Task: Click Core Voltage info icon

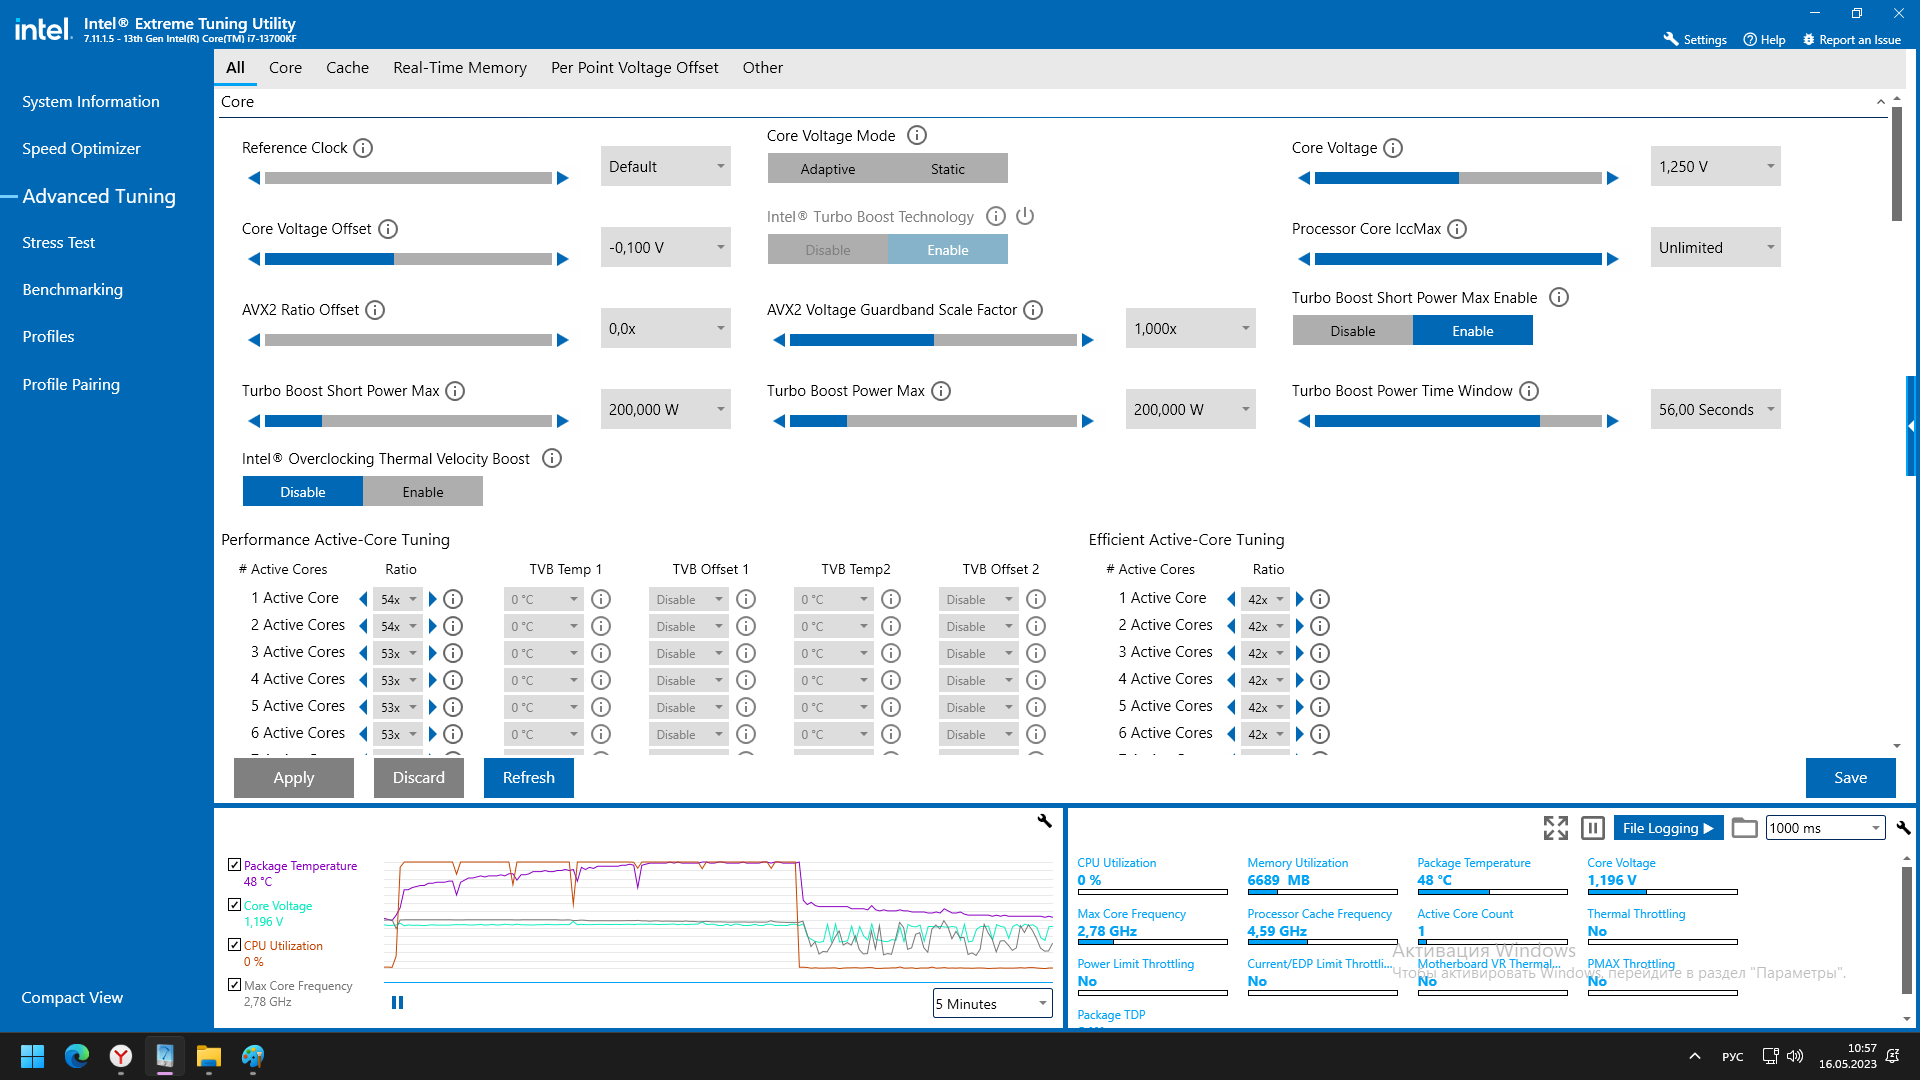Action: [1393, 148]
